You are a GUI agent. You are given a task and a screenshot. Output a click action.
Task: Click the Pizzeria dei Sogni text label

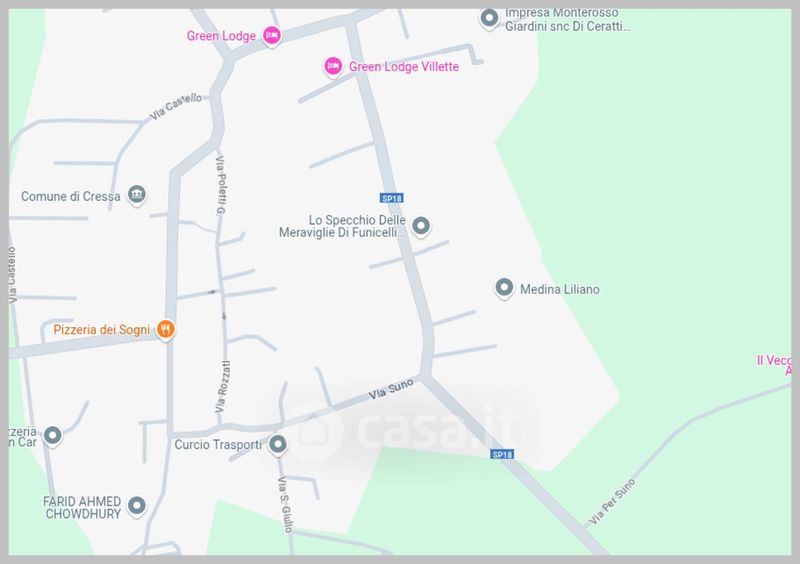click(x=102, y=330)
